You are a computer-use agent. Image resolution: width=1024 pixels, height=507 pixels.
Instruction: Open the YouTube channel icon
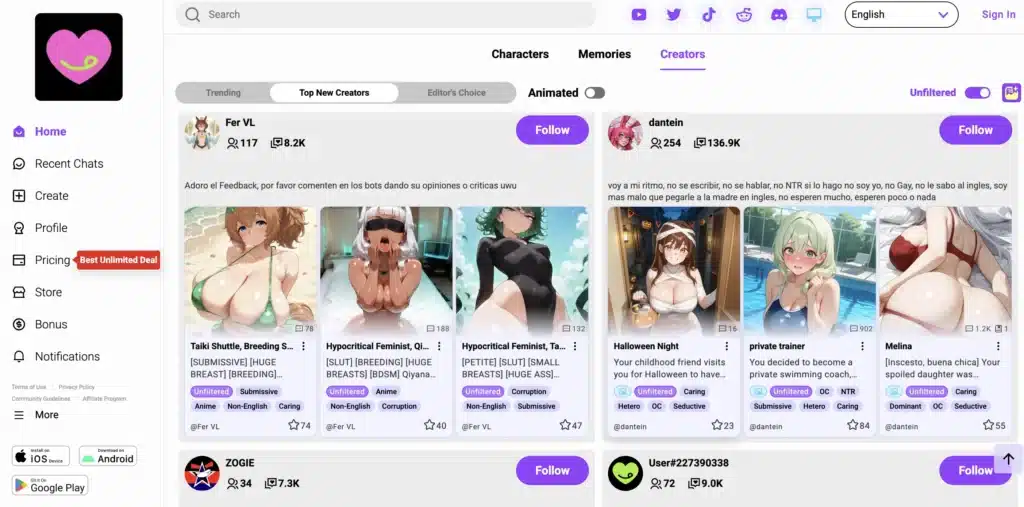639,15
